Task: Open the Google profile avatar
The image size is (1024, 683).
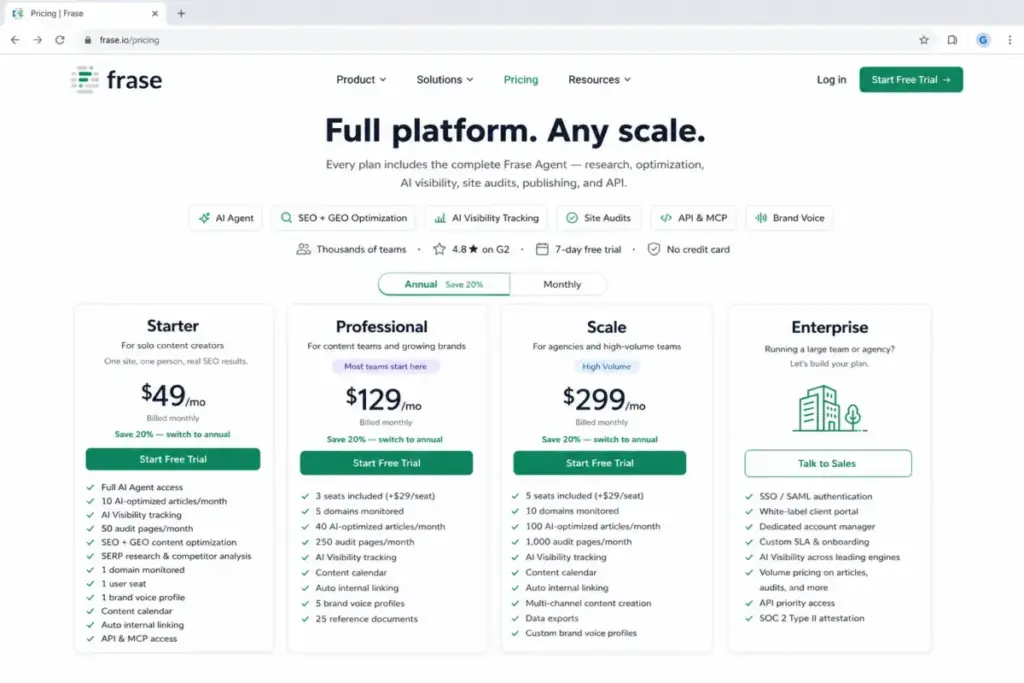Action: pyautogui.click(x=983, y=40)
